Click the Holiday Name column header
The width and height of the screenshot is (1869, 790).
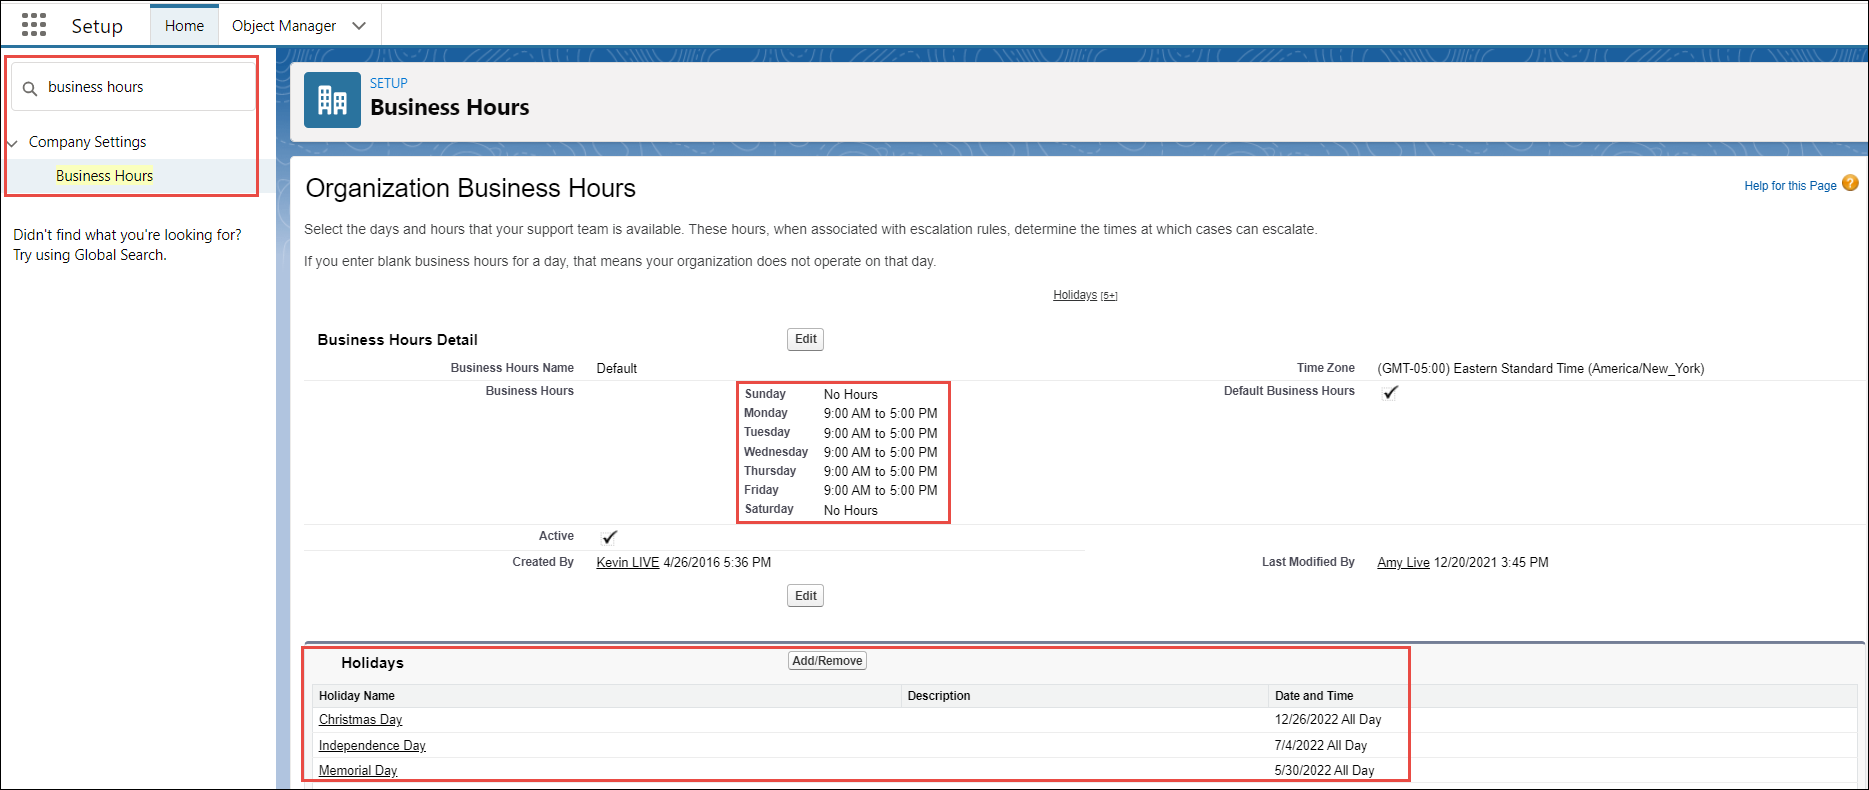click(357, 696)
